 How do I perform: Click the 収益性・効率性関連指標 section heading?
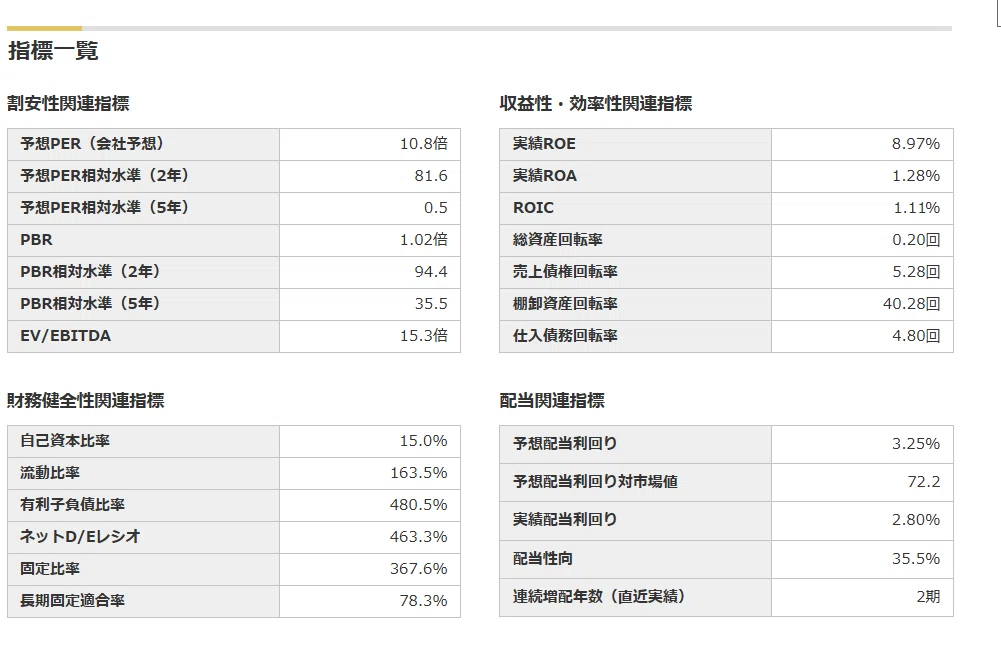596,103
